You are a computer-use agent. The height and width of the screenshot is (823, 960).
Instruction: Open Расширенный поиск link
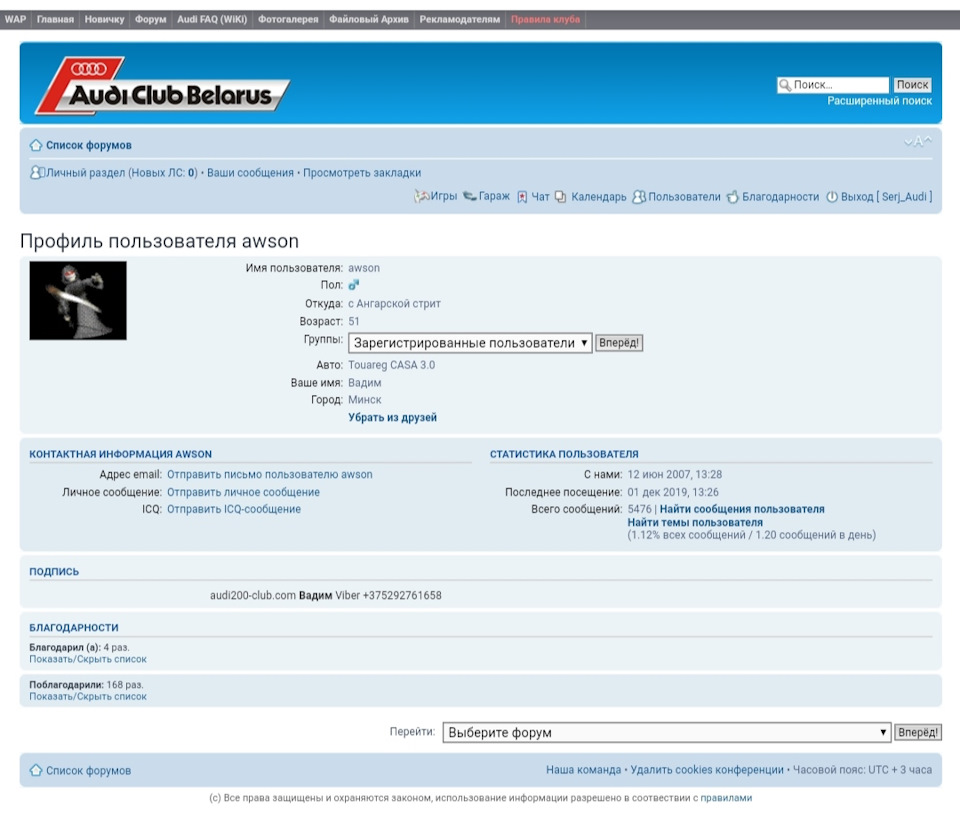click(880, 101)
